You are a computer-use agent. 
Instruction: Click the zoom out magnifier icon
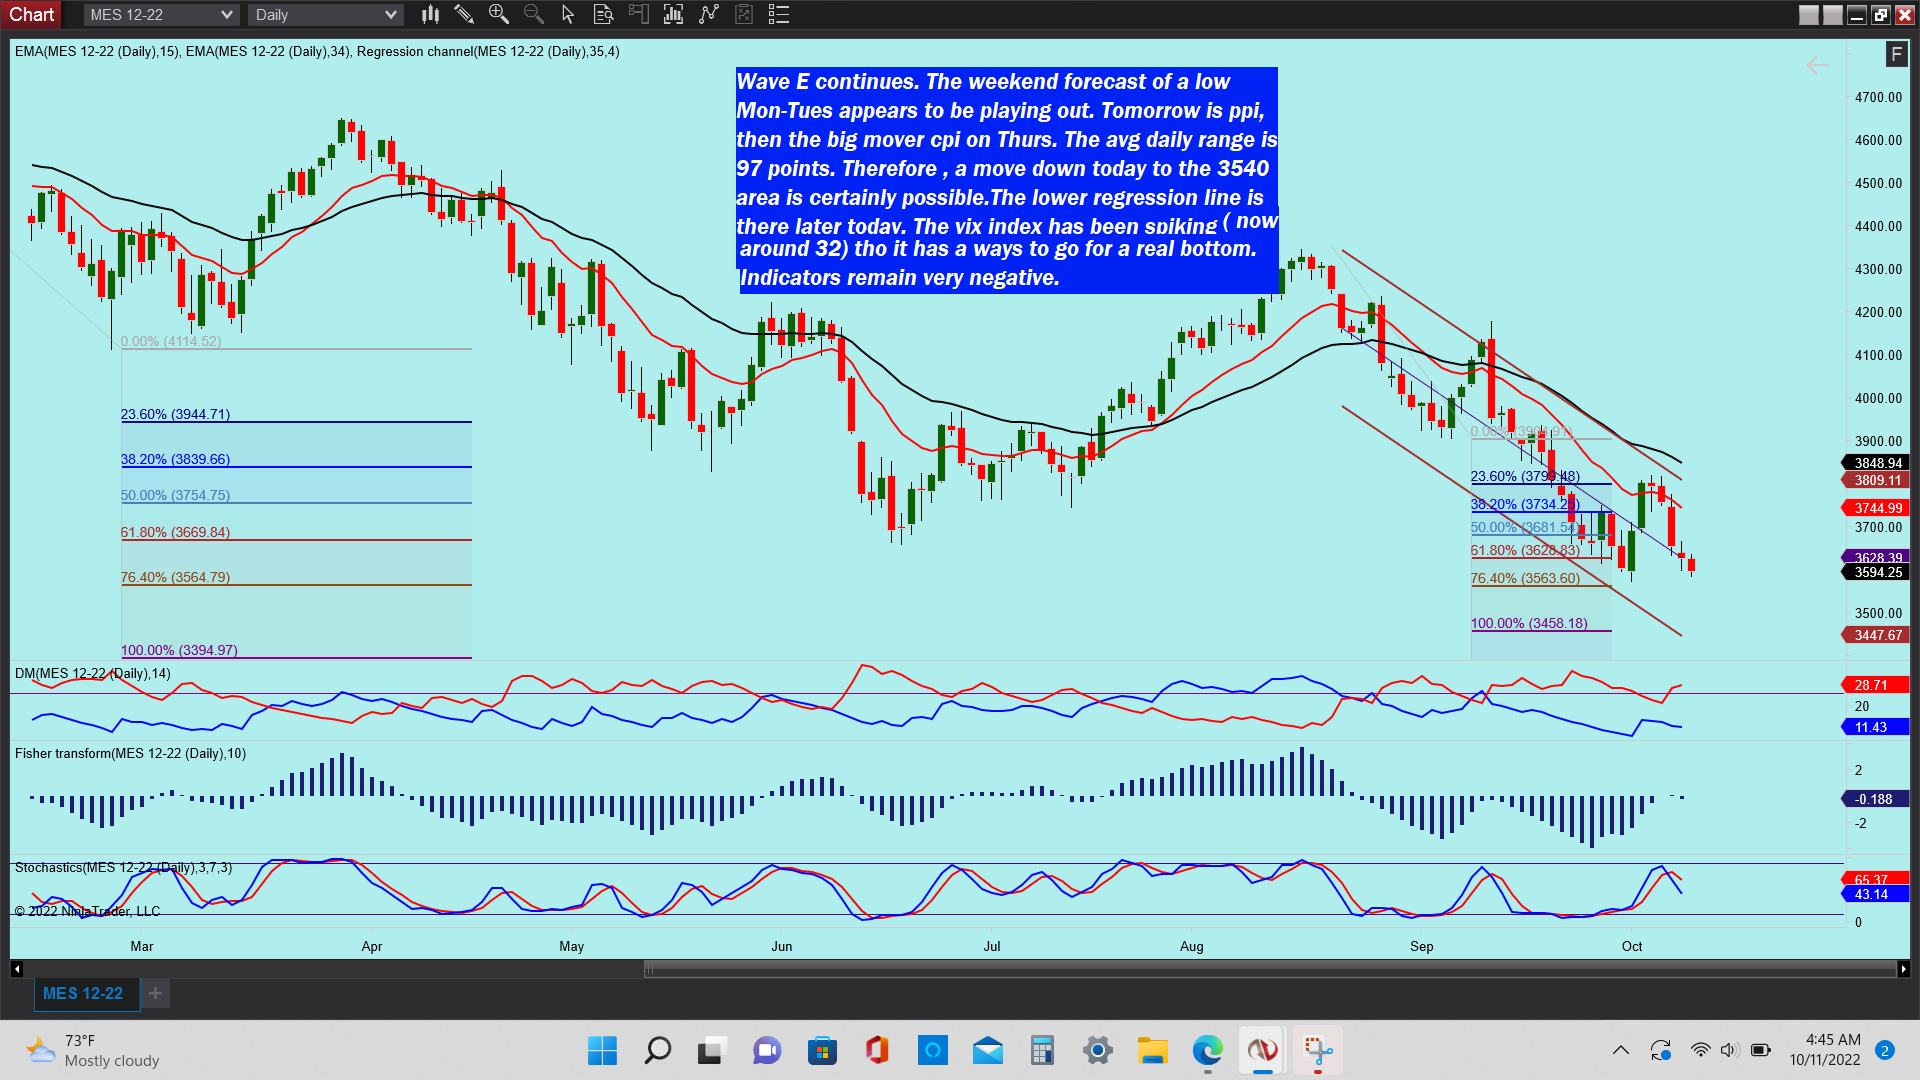pyautogui.click(x=533, y=14)
